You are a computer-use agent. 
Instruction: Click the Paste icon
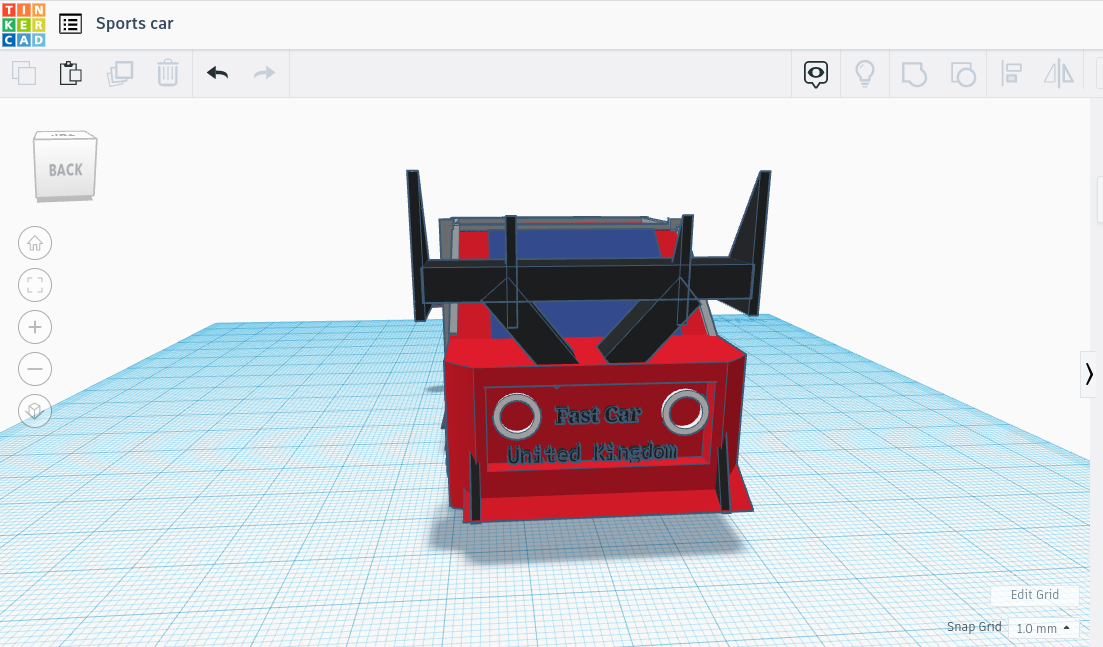[x=70, y=73]
